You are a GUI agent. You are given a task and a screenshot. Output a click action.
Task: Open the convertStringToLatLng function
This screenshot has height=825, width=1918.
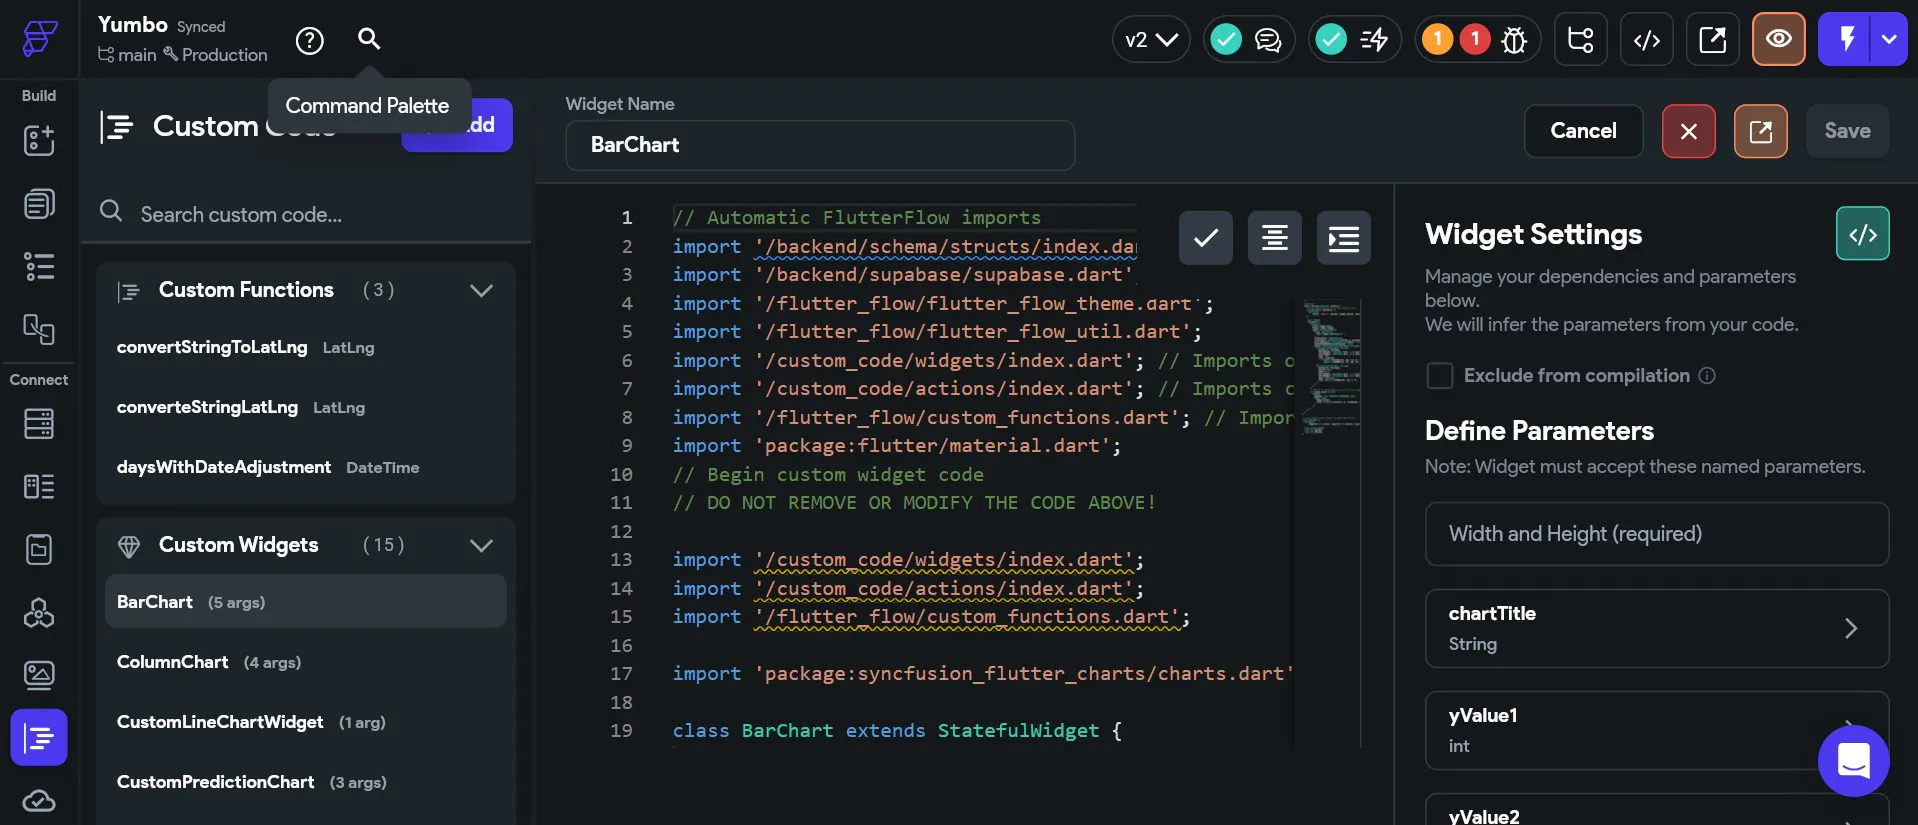(306, 347)
